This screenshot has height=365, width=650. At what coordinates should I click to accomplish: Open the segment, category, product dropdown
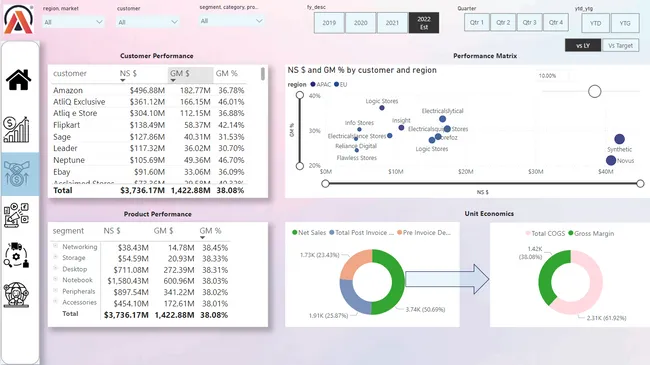coord(231,21)
